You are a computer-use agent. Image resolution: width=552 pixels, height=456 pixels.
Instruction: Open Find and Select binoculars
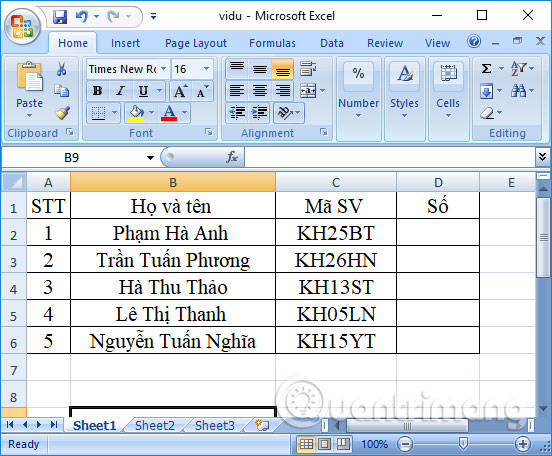point(519,91)
